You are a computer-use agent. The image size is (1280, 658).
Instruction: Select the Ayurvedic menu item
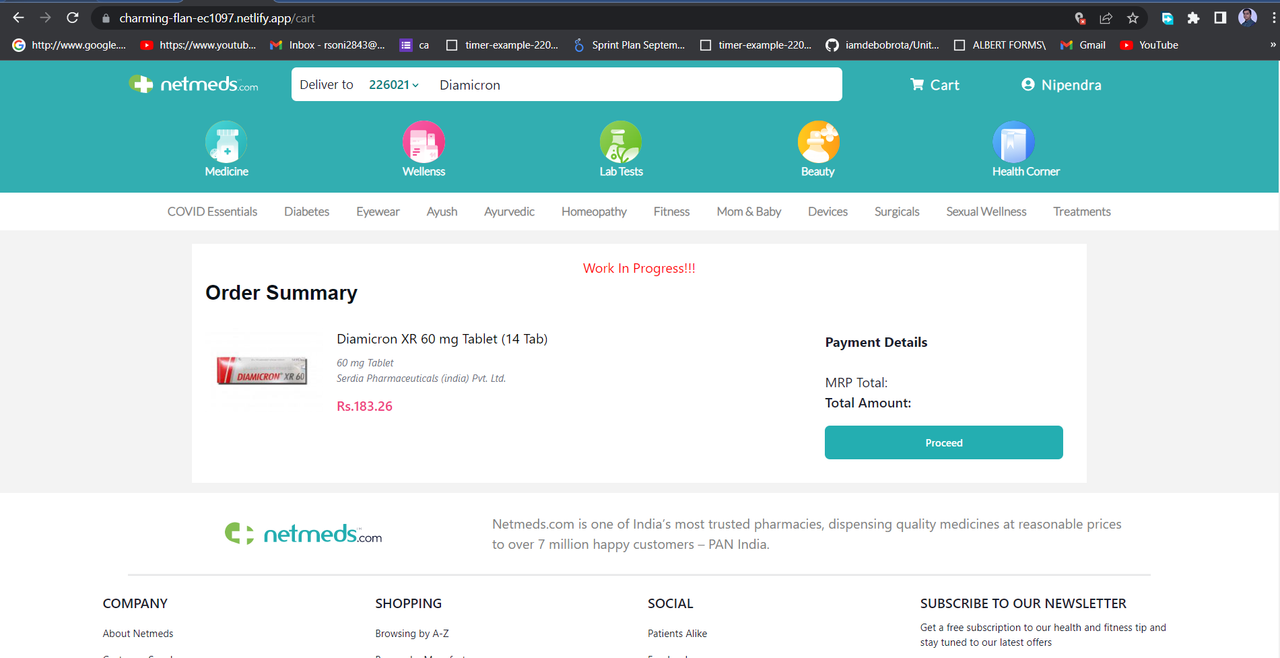(x=509, y=212)
